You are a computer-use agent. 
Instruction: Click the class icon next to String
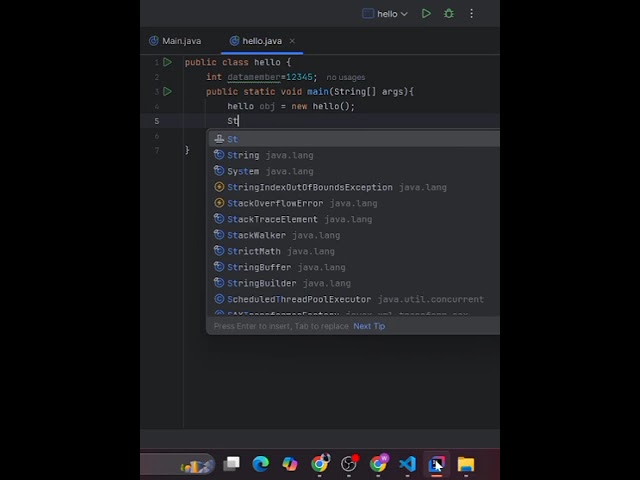click(x=219, y=155)
